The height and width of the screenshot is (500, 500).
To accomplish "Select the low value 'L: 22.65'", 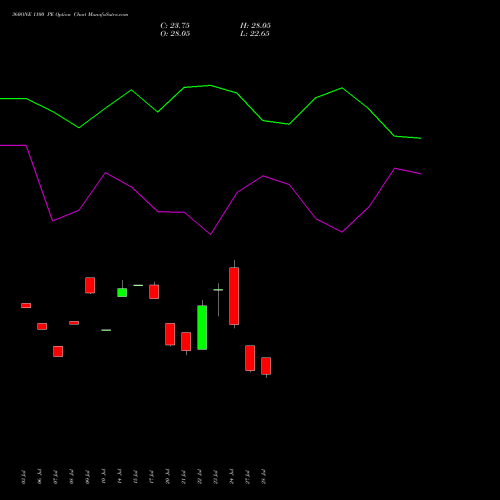I will [x=255, y=34].
